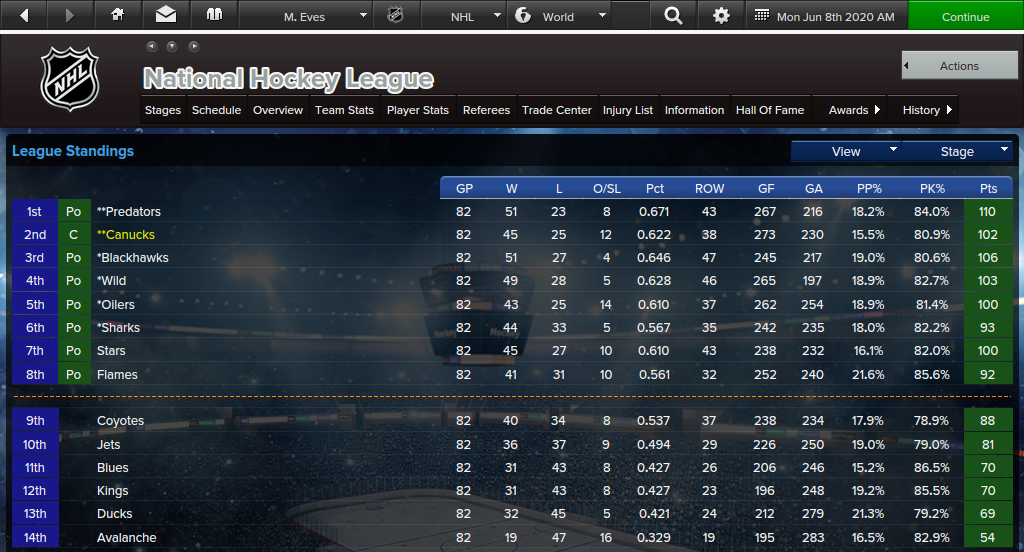This screenshot has width=1024, height=552.
Task: Open the Information tab
Action: (x=694, y=110)
